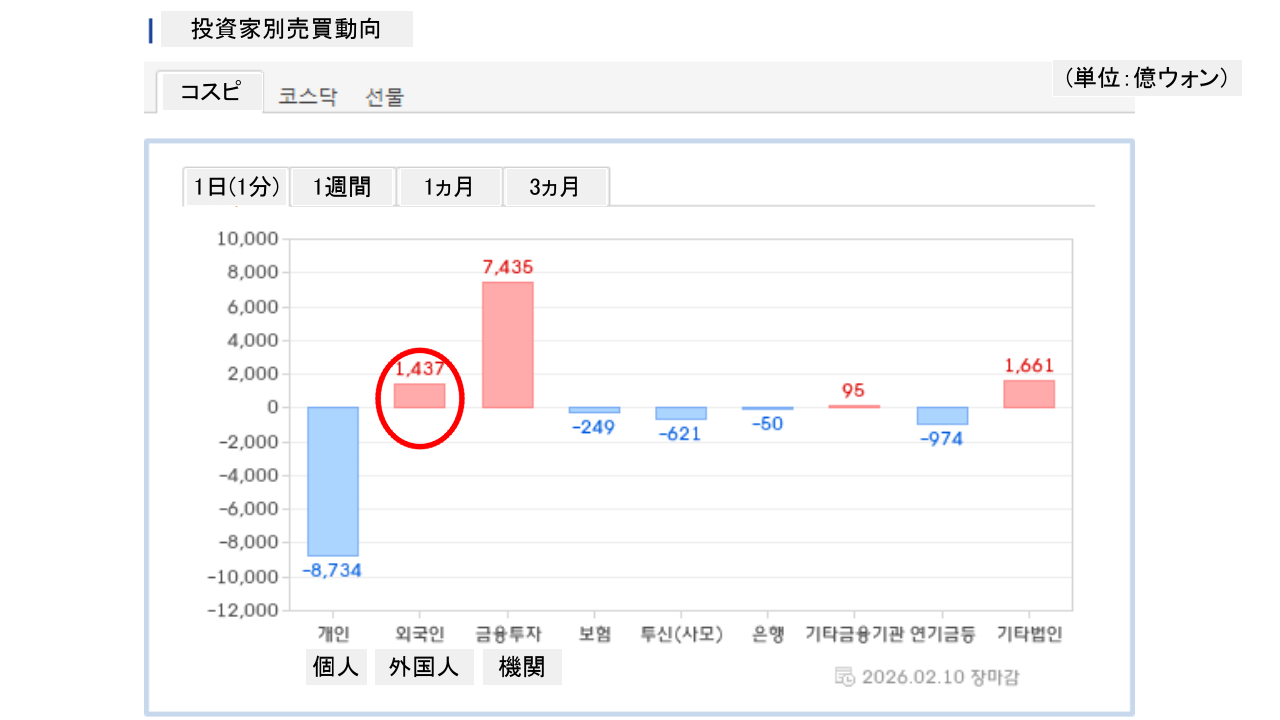Click the 투신(사모) bar labeled -621
The height and width of the screenshot is (720, 1280).
coord(681,413)
